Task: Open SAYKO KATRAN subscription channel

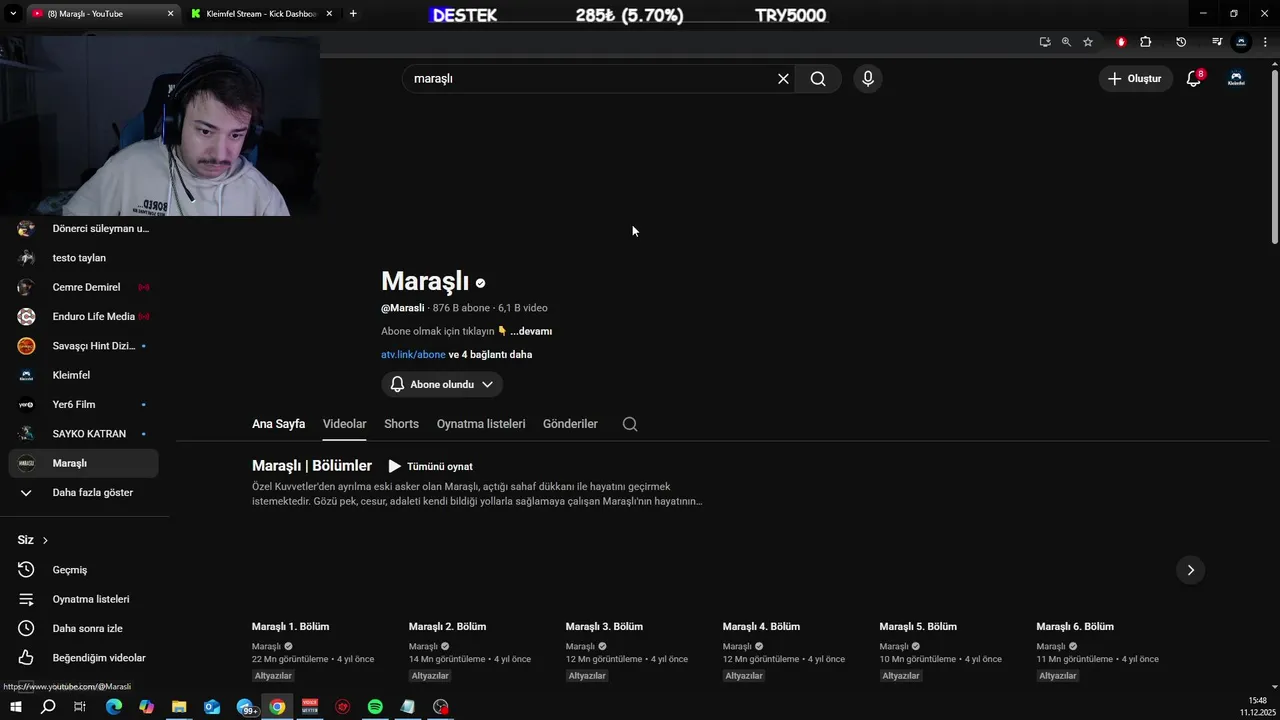Action: coord(84,434)
